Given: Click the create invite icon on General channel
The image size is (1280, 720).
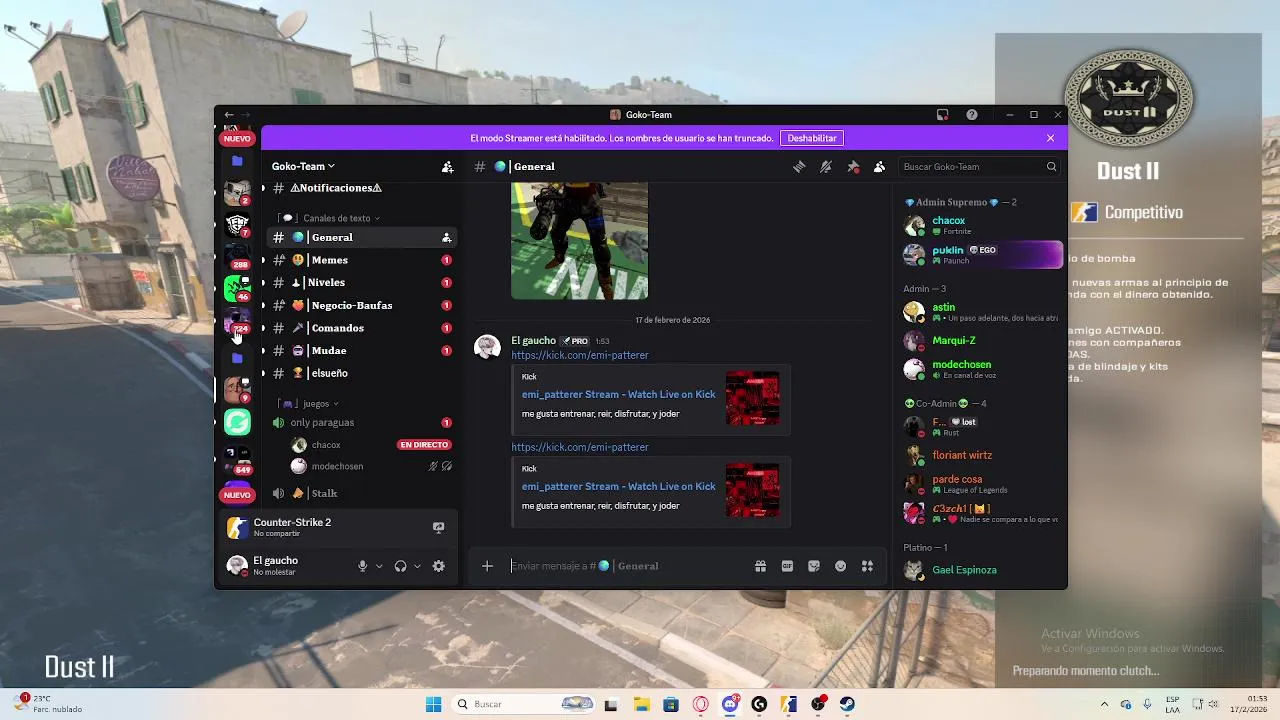Looking at the screenshot, I should [x=446, y=238].
